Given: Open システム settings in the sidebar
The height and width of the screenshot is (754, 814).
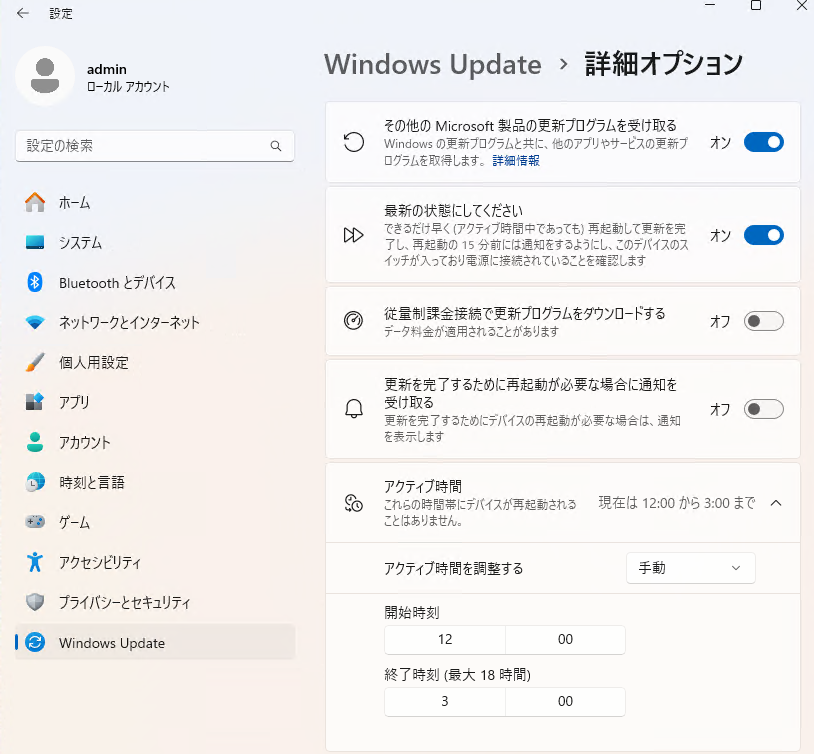Looking at the screenshot, I should click(x=155, y=242).
